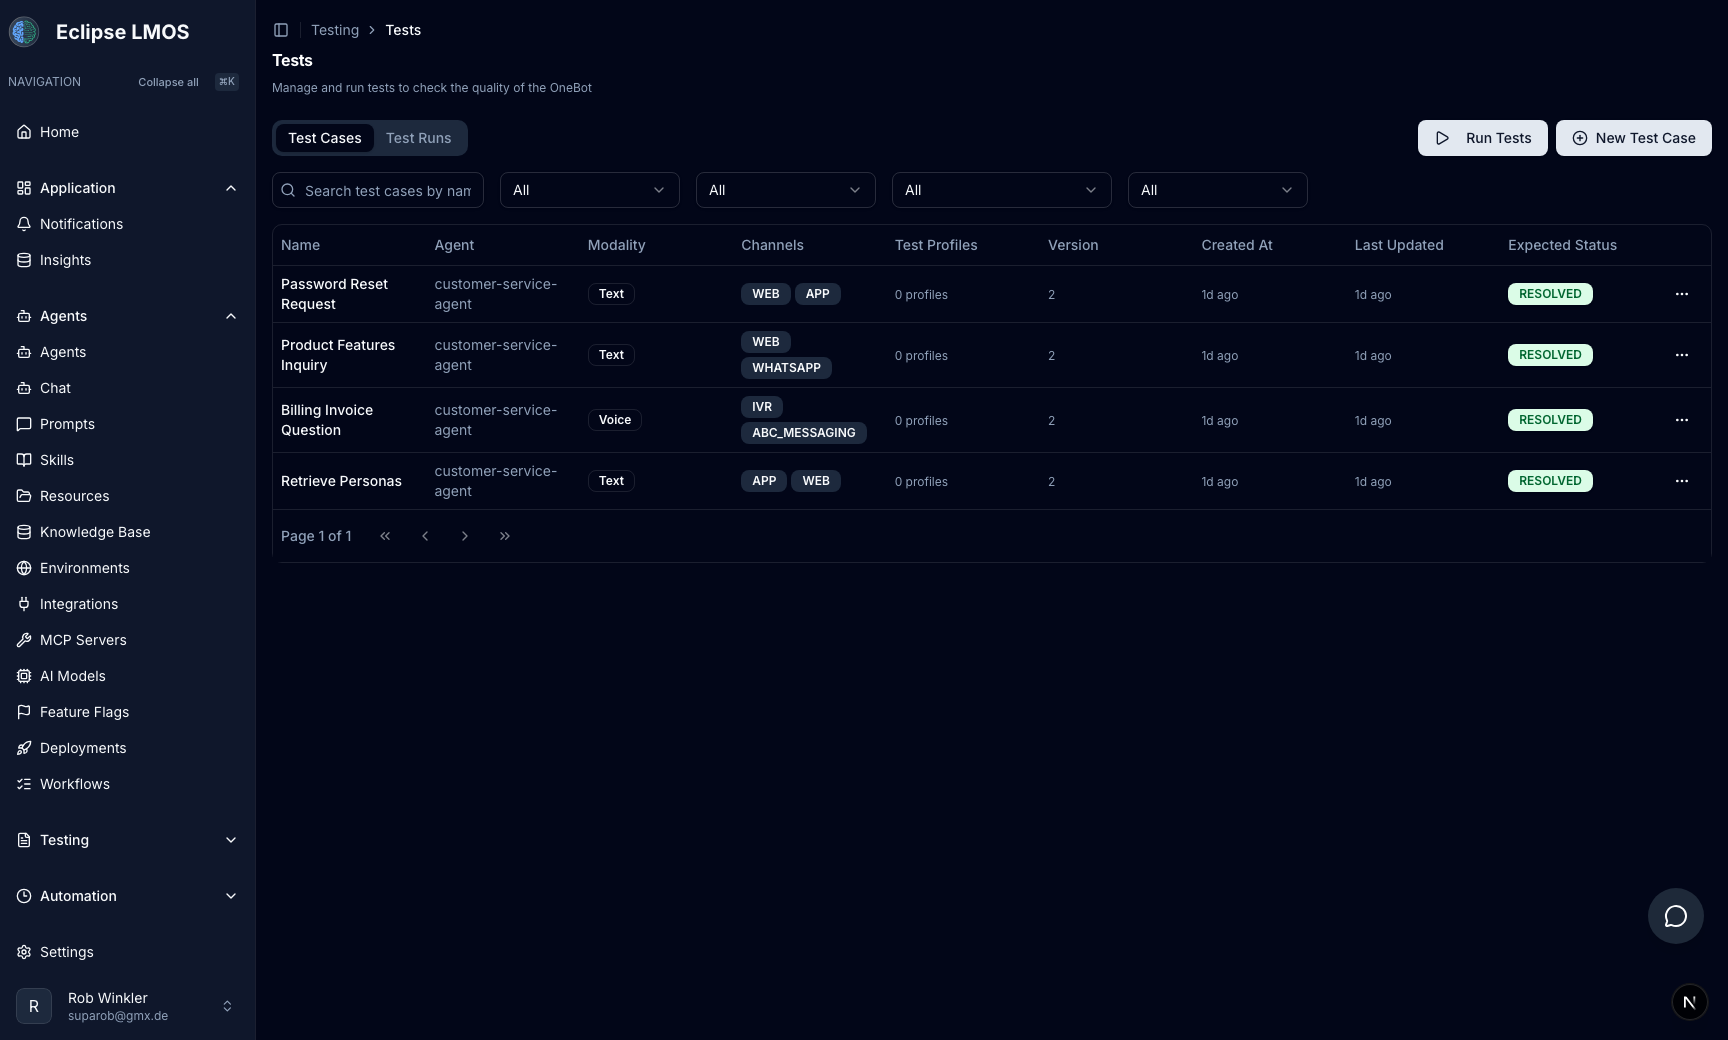
Task: Click the Name column header
Action: (300, 245)
